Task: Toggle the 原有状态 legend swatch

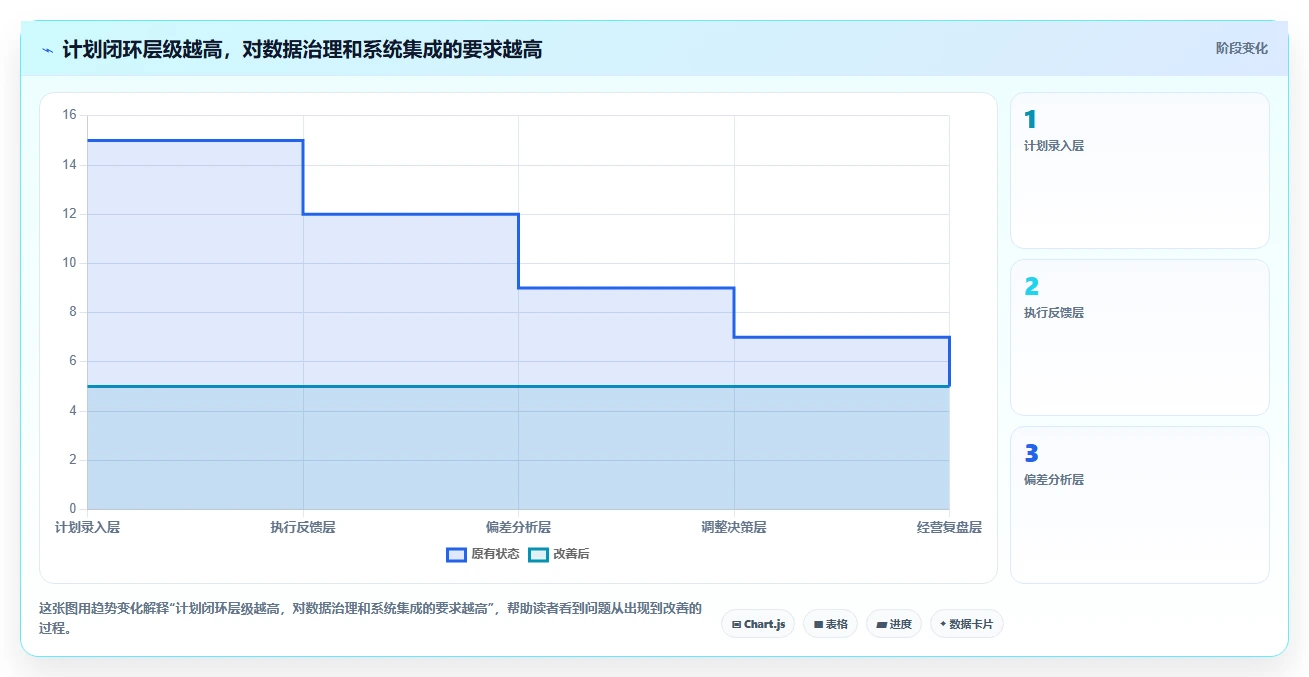Action: (456, 554)
